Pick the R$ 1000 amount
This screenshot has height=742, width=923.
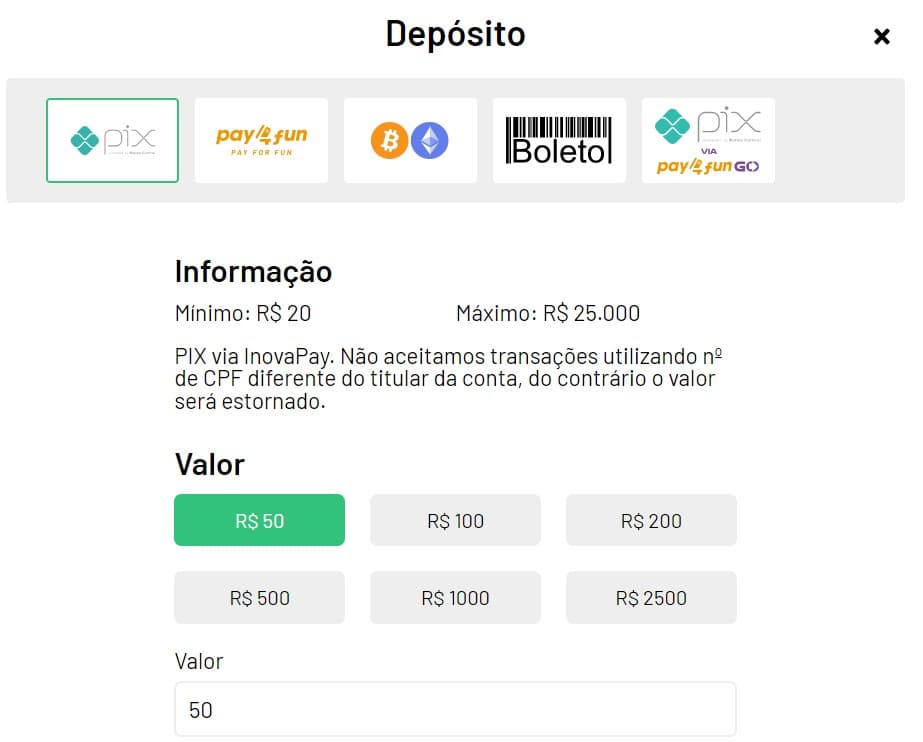click(456, 597)
